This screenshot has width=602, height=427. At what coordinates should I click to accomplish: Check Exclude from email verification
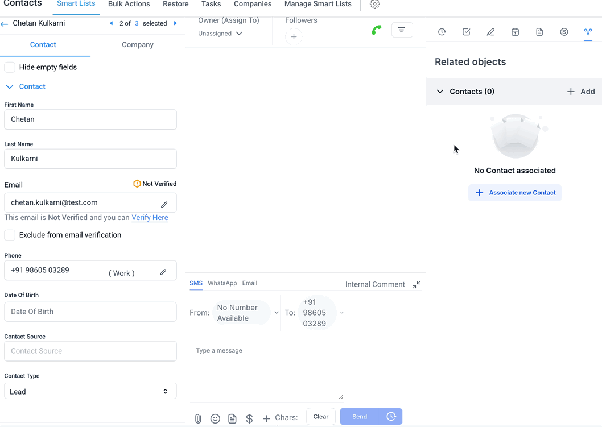tap(10, 235)
